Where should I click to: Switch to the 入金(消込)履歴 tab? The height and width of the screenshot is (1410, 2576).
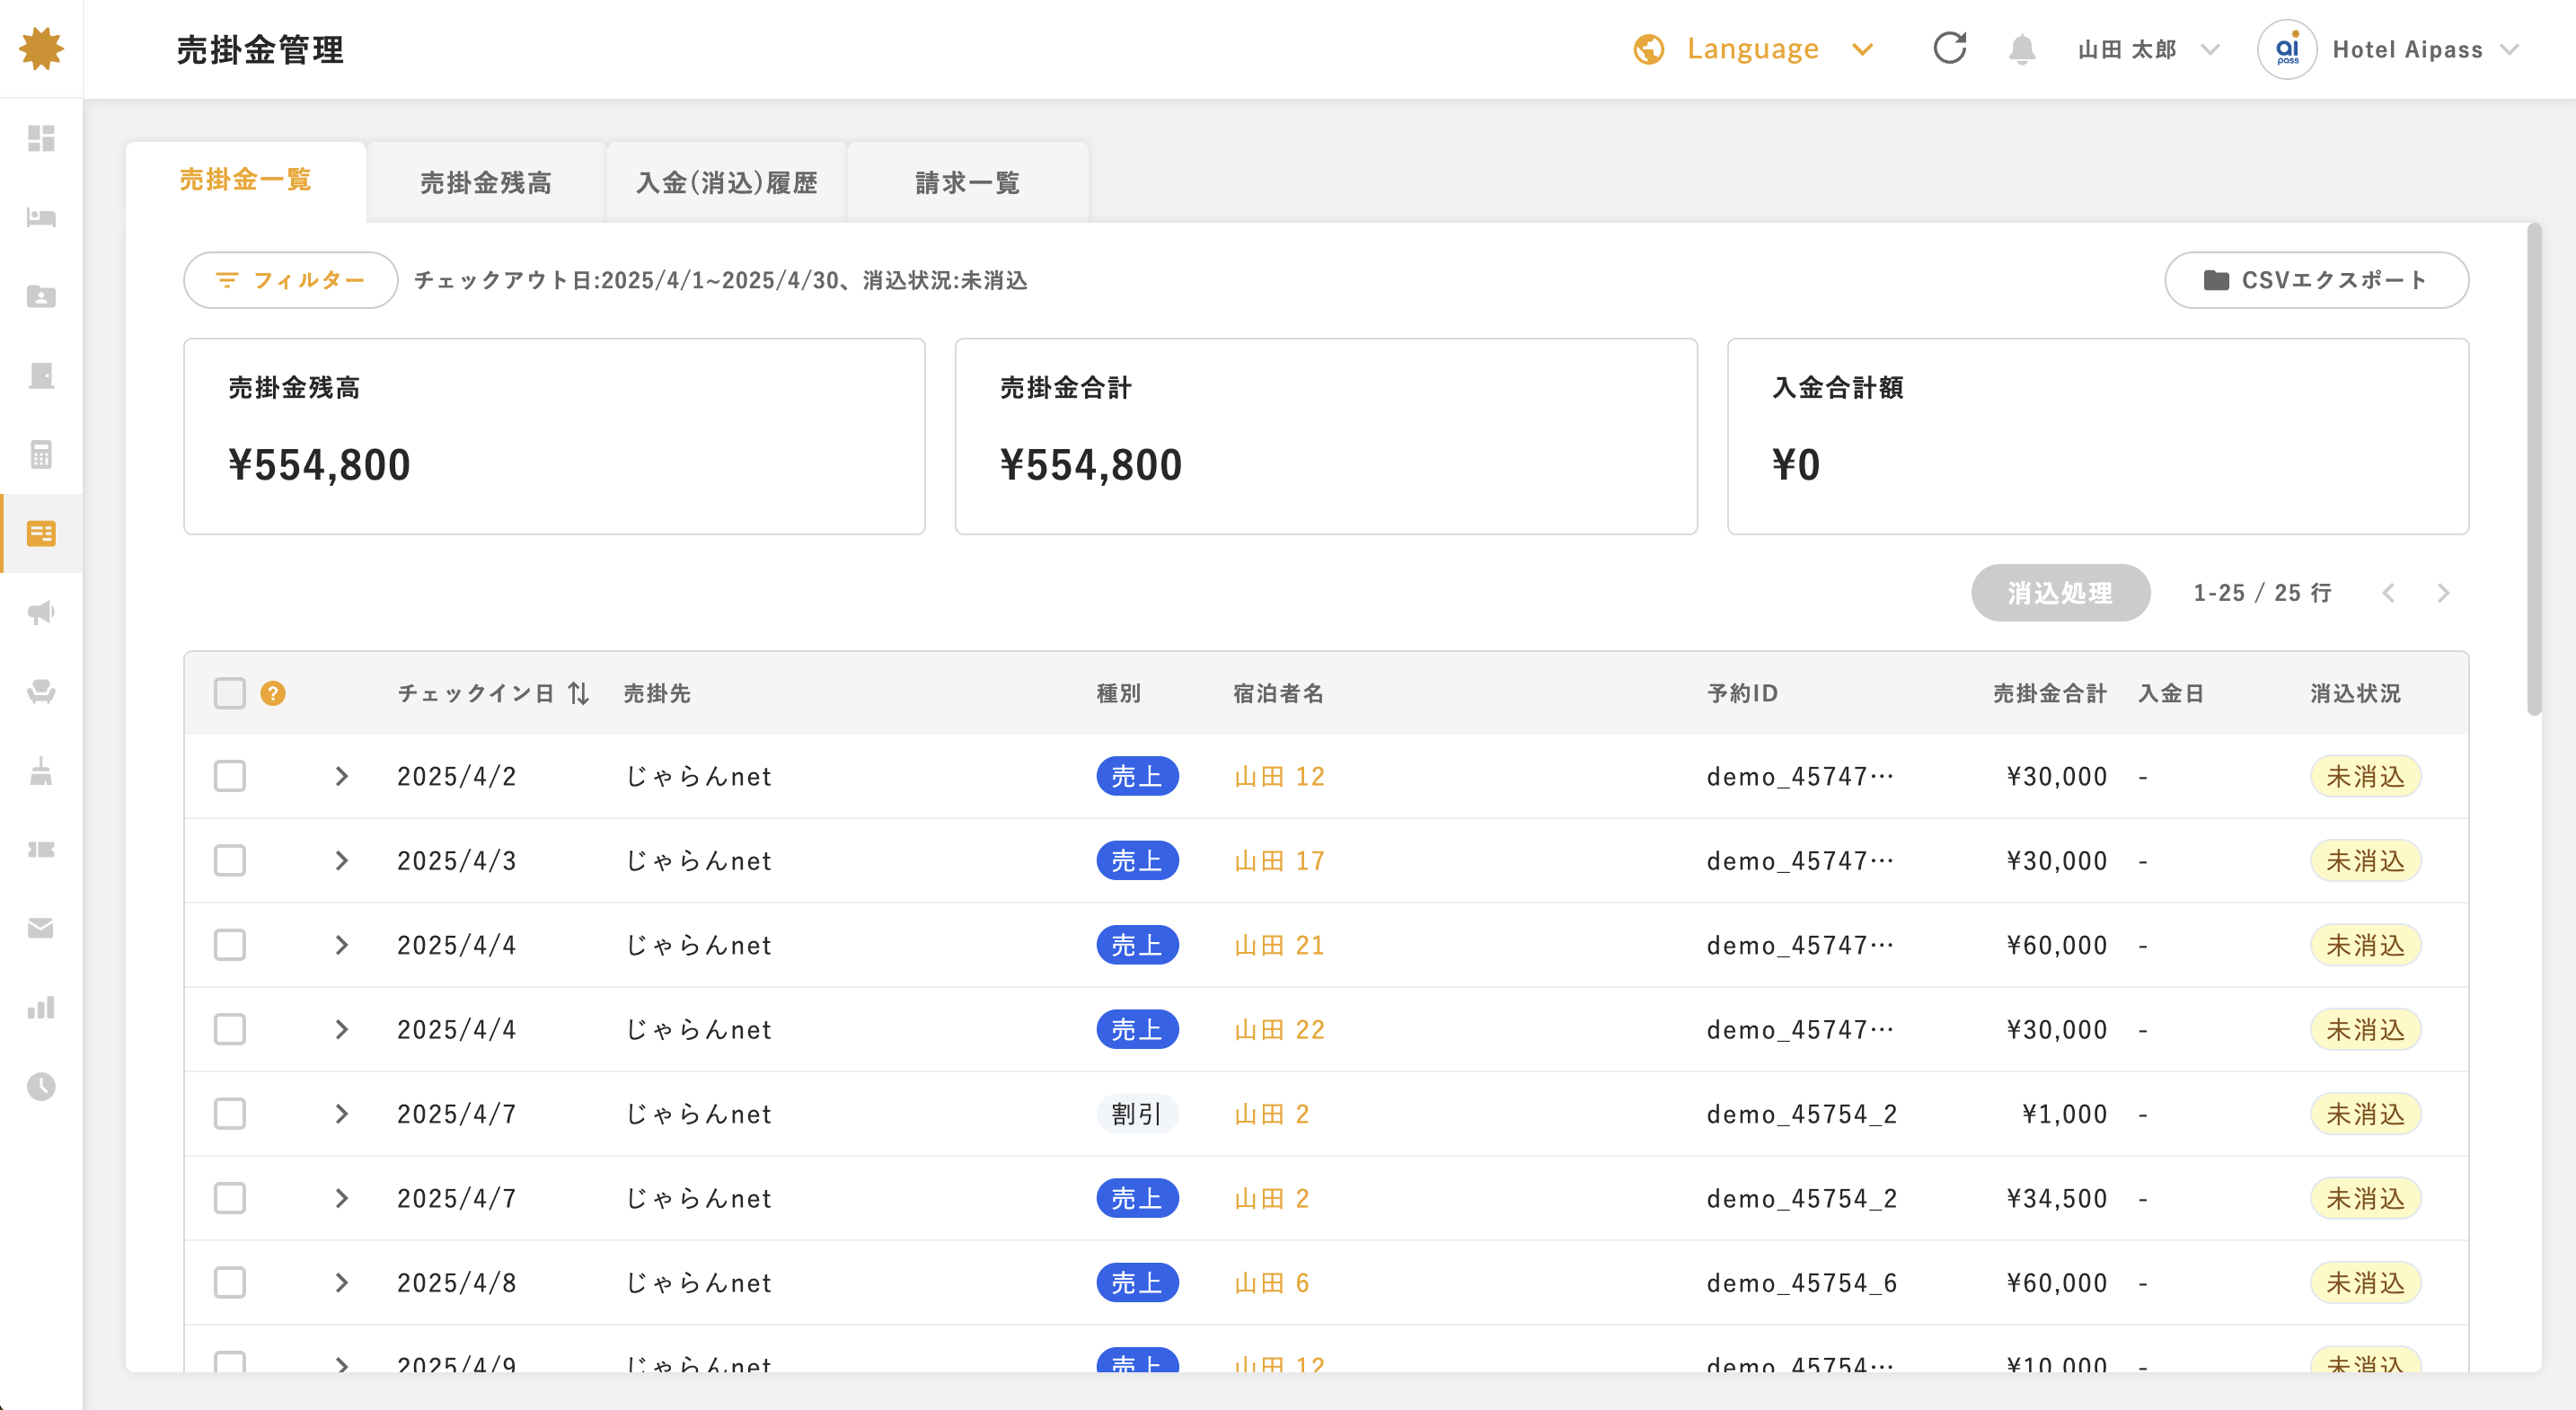tap(727, 182)
